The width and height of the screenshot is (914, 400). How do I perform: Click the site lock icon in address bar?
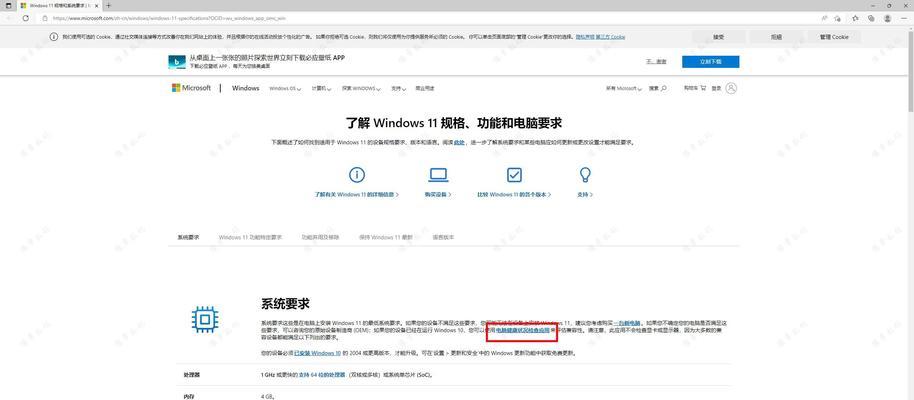(x=46, y=18)
